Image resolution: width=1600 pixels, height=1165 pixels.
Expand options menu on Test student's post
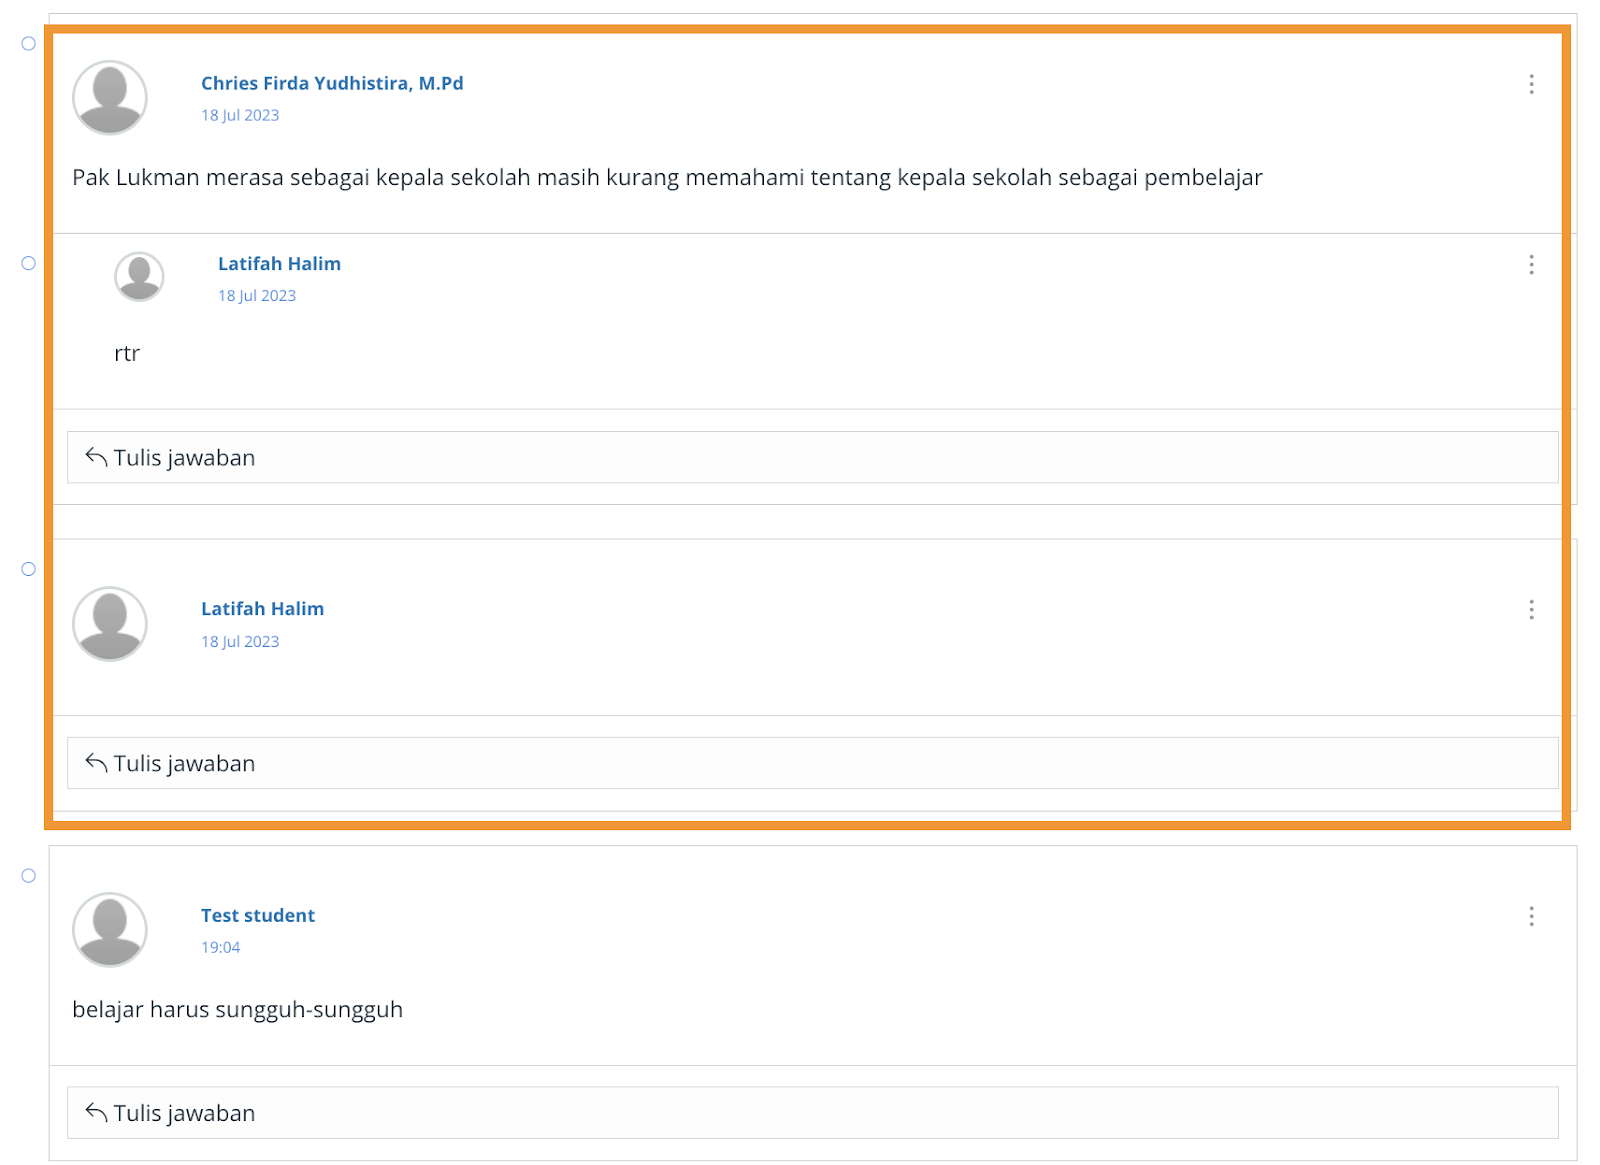(x=1530, y=916)
